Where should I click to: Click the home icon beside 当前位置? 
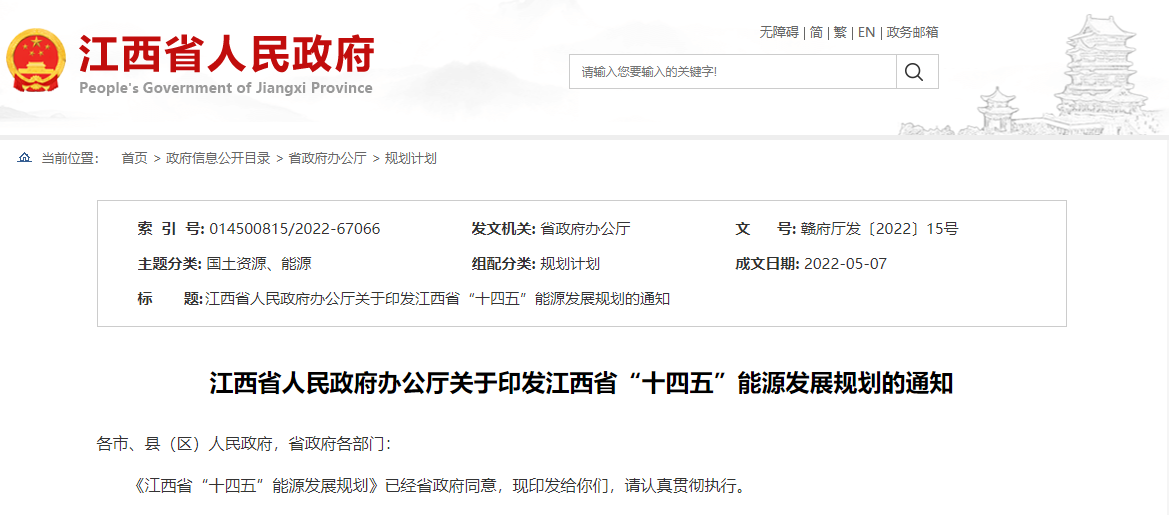click(25, 158)
